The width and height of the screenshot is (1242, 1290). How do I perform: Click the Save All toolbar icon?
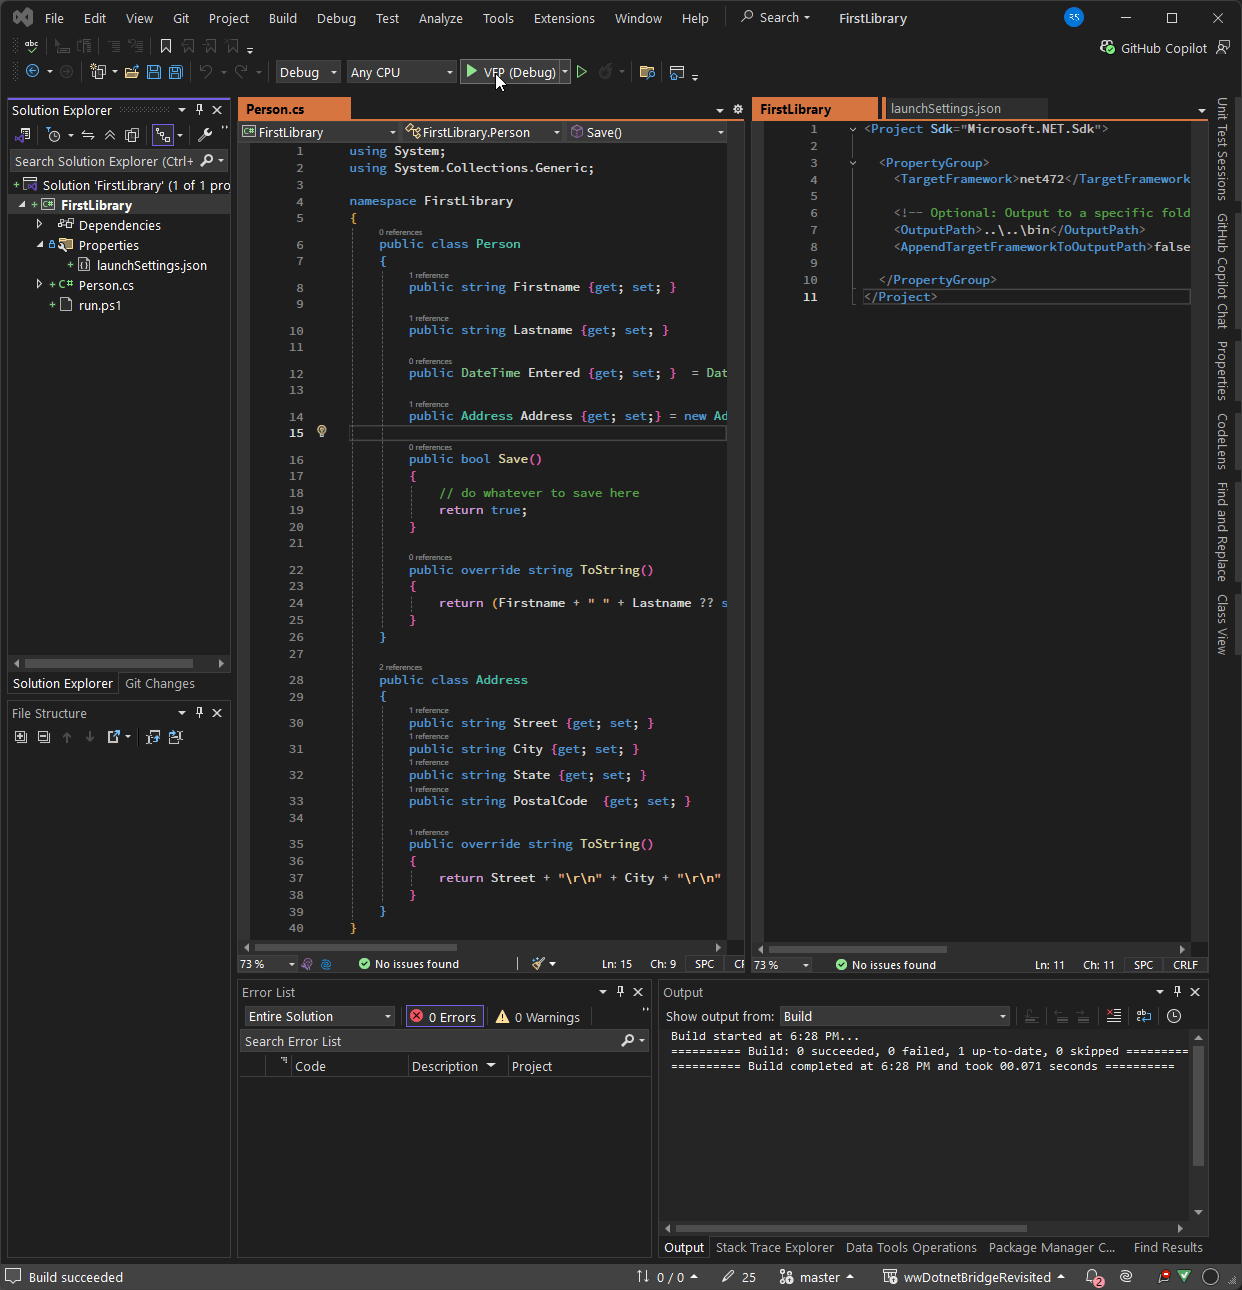coord(176,72)
